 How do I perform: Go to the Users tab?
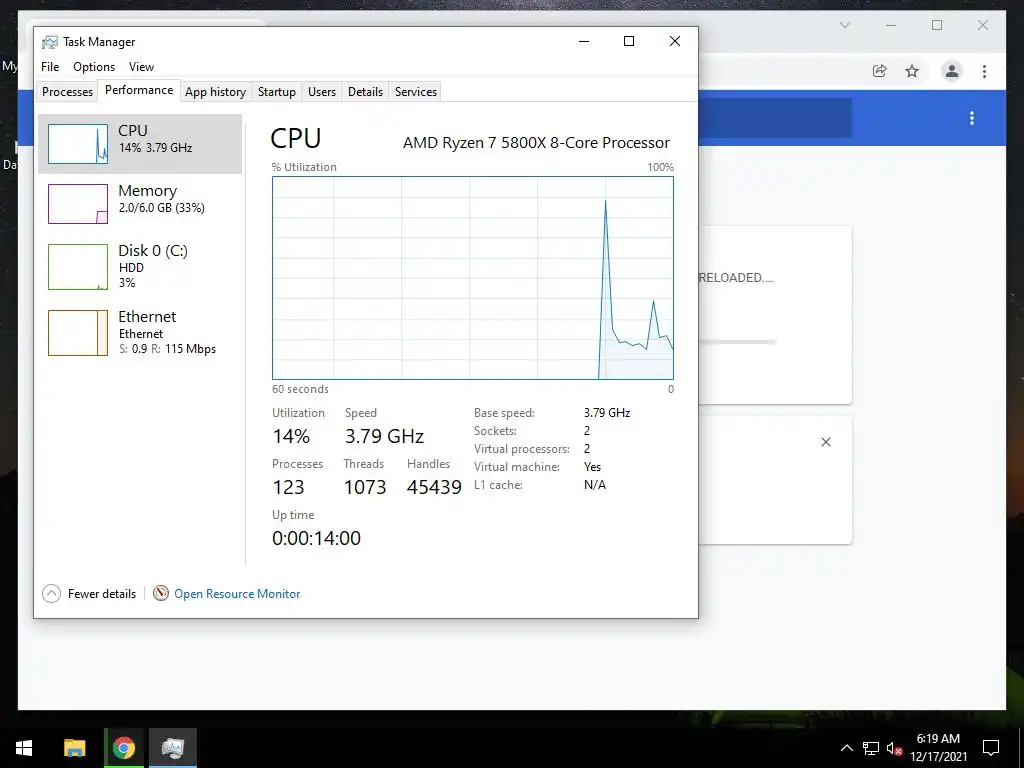[x=322, y=91]
